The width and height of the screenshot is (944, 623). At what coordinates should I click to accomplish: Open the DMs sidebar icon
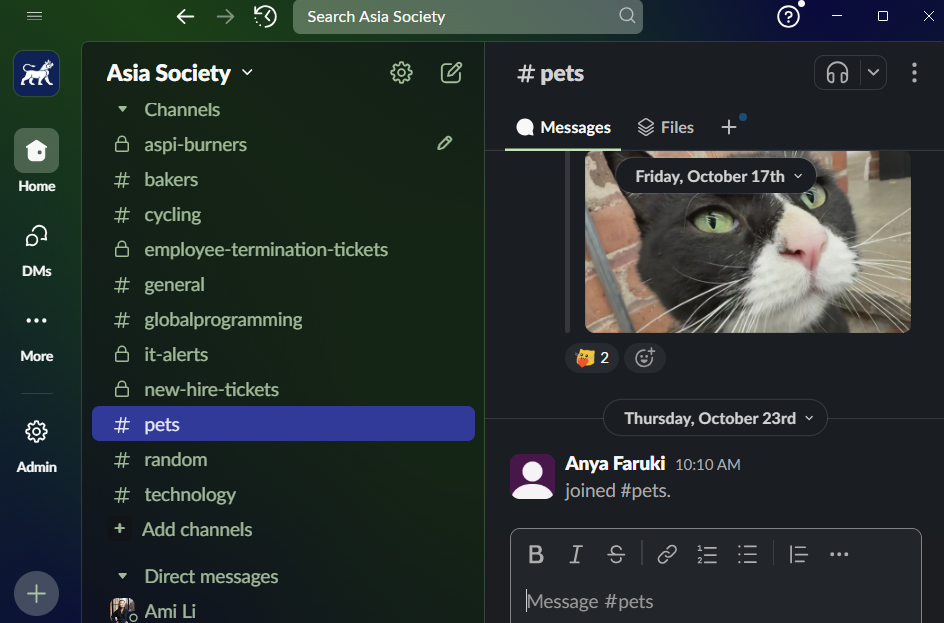pyautogui.click(x=37, y=248)
